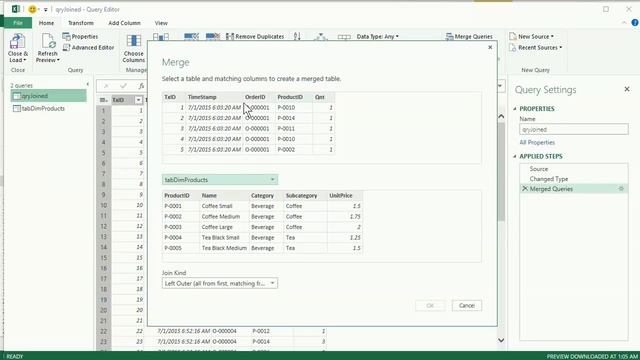Image resolution: width=640 pixels, height=360 pixels.
Task: Click Choose Columns icon
Action: tap(133, 41)
